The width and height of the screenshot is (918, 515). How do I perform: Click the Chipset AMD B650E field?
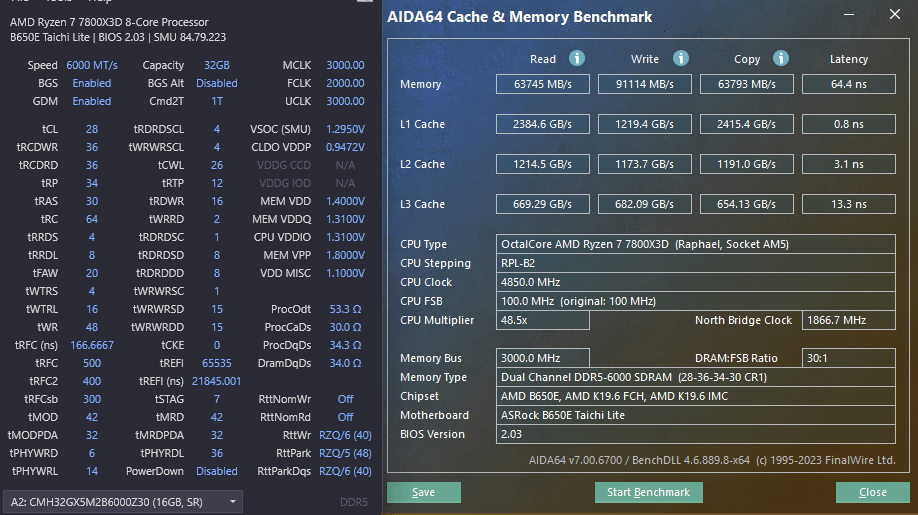[x=696, y=396]
